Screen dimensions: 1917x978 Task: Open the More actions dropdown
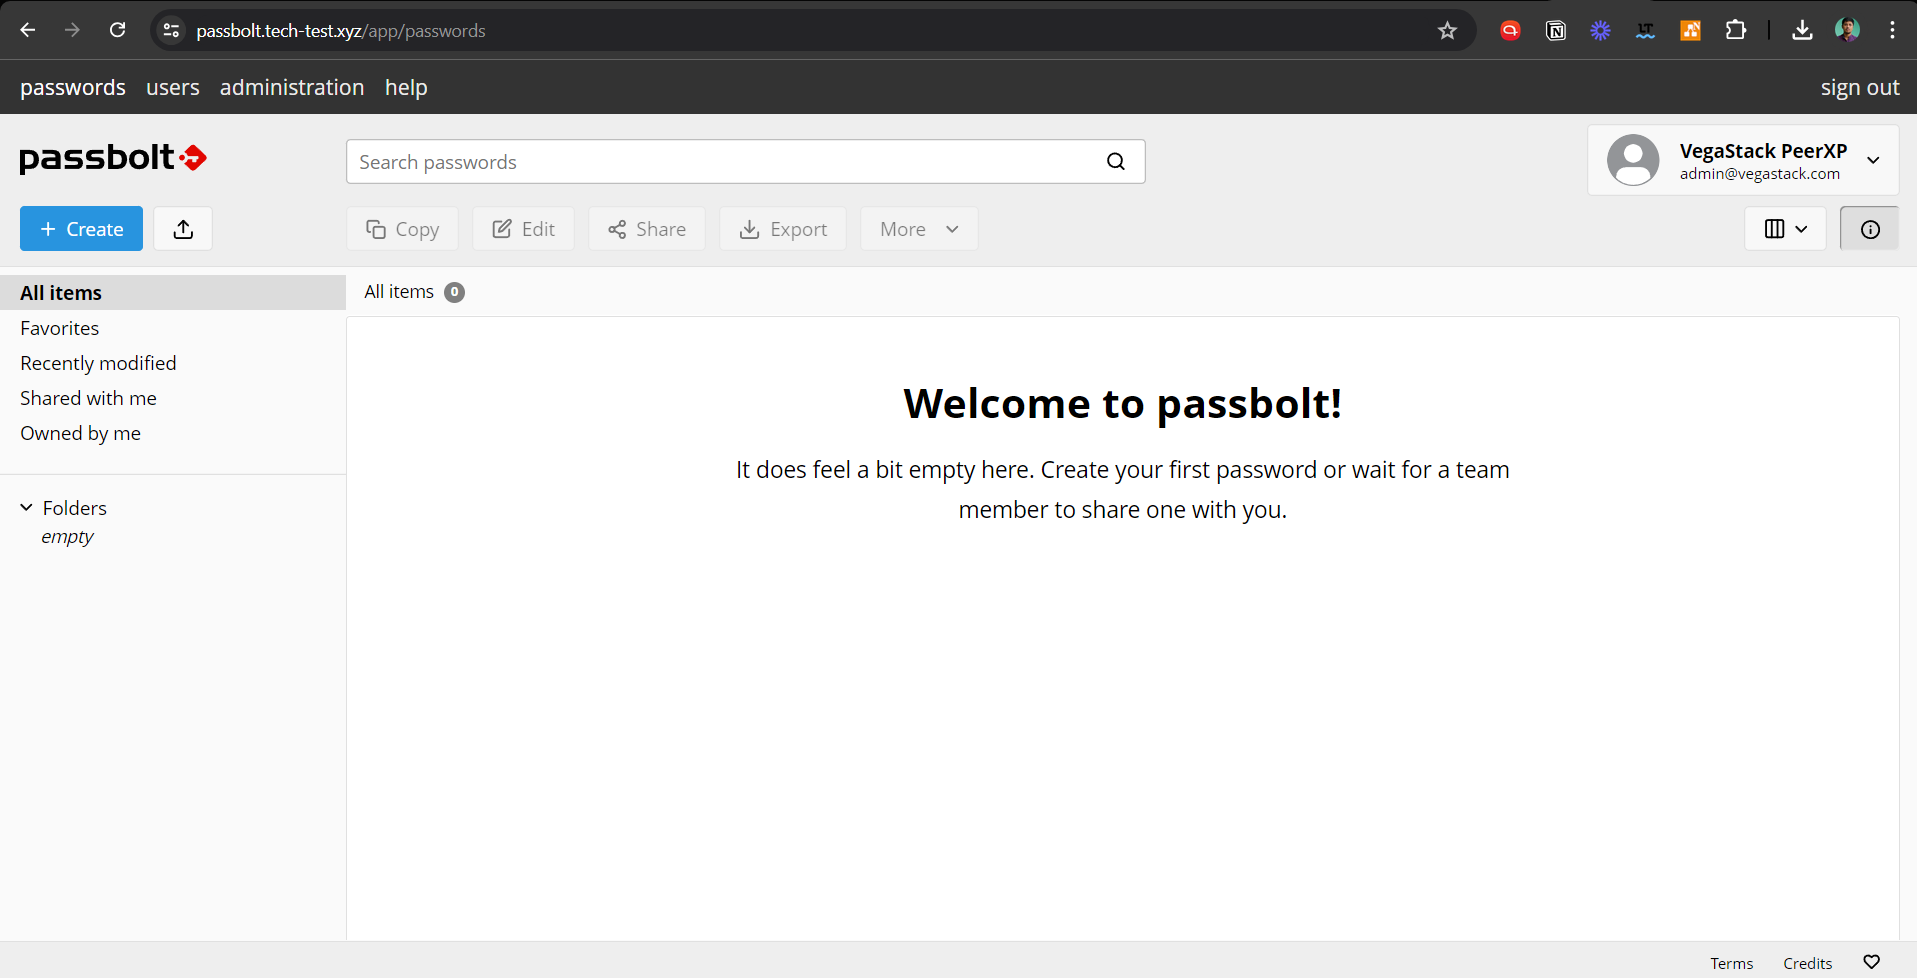[919, 229]
